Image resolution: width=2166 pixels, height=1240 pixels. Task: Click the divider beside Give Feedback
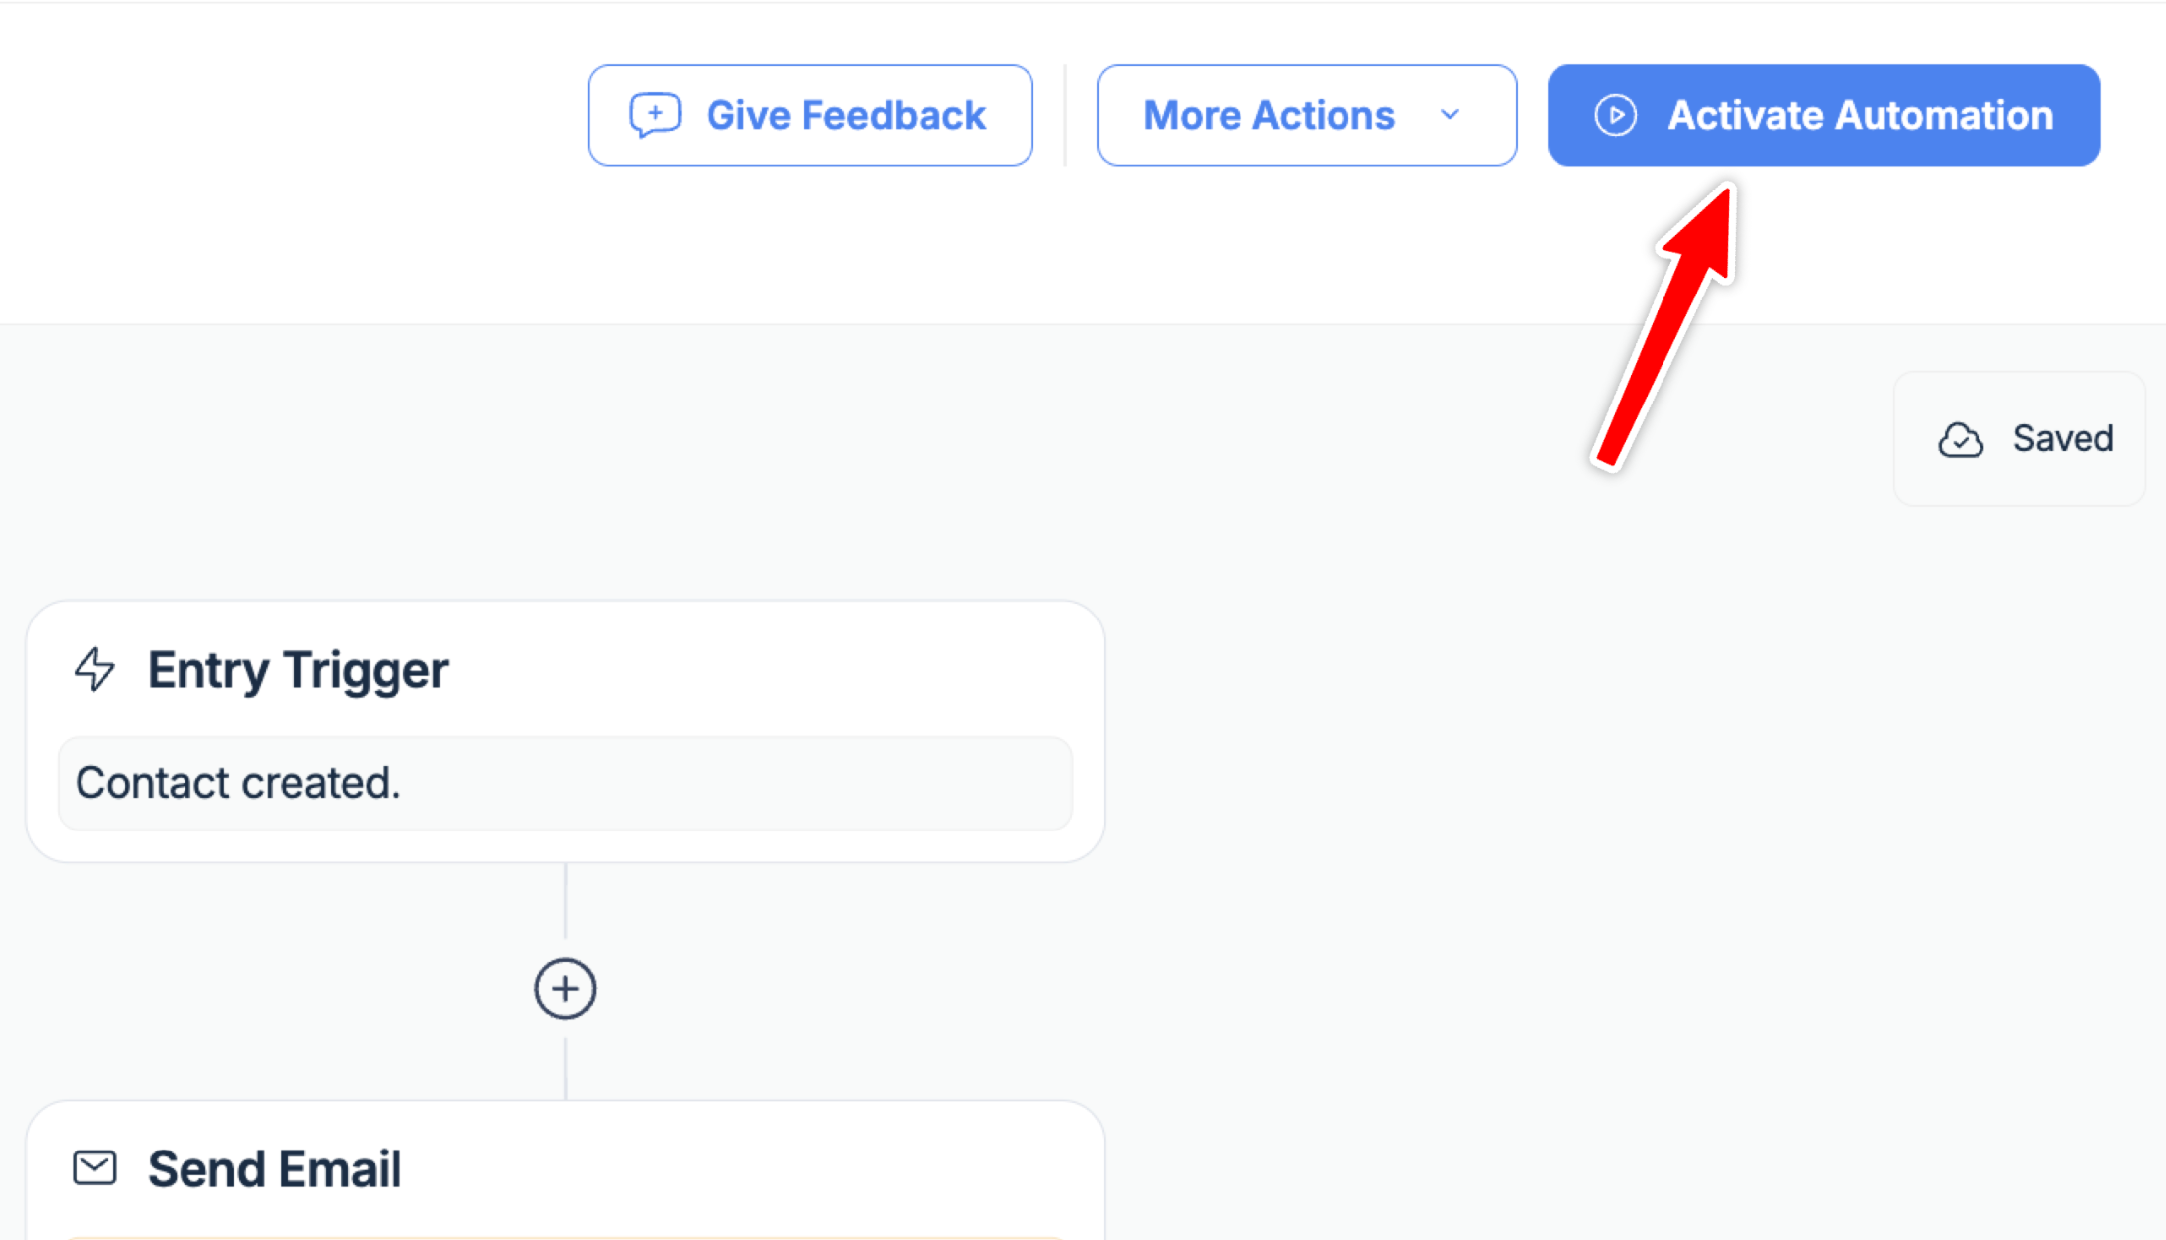(x=1065, y=115)
